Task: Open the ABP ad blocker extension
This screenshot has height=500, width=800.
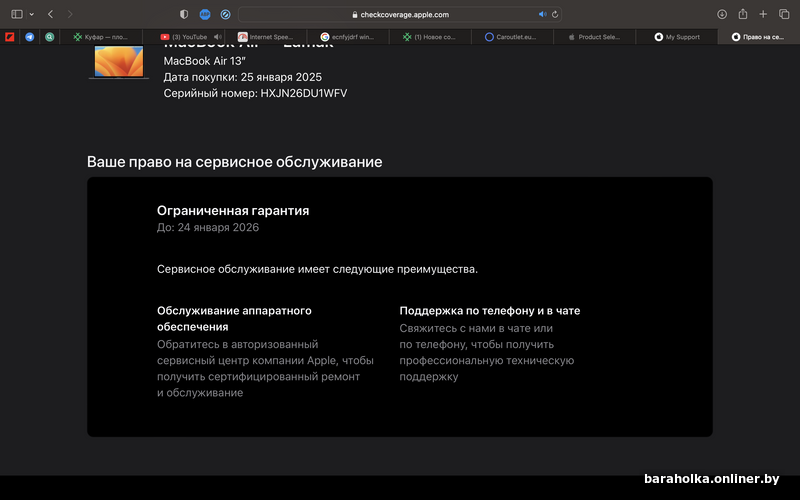Action: 205,14
